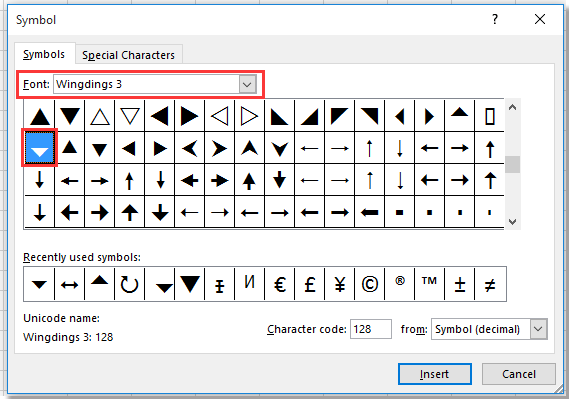Expand the 'from' Symbol (decimal) dropdown
This screenshot has height=399, width=569.
pos(539,329)
